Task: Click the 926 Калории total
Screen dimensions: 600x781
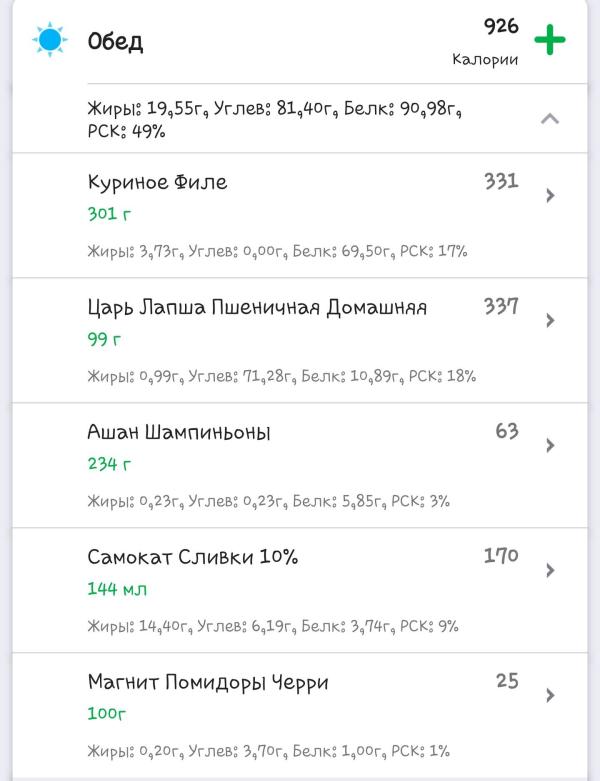Action: point(485,42)
